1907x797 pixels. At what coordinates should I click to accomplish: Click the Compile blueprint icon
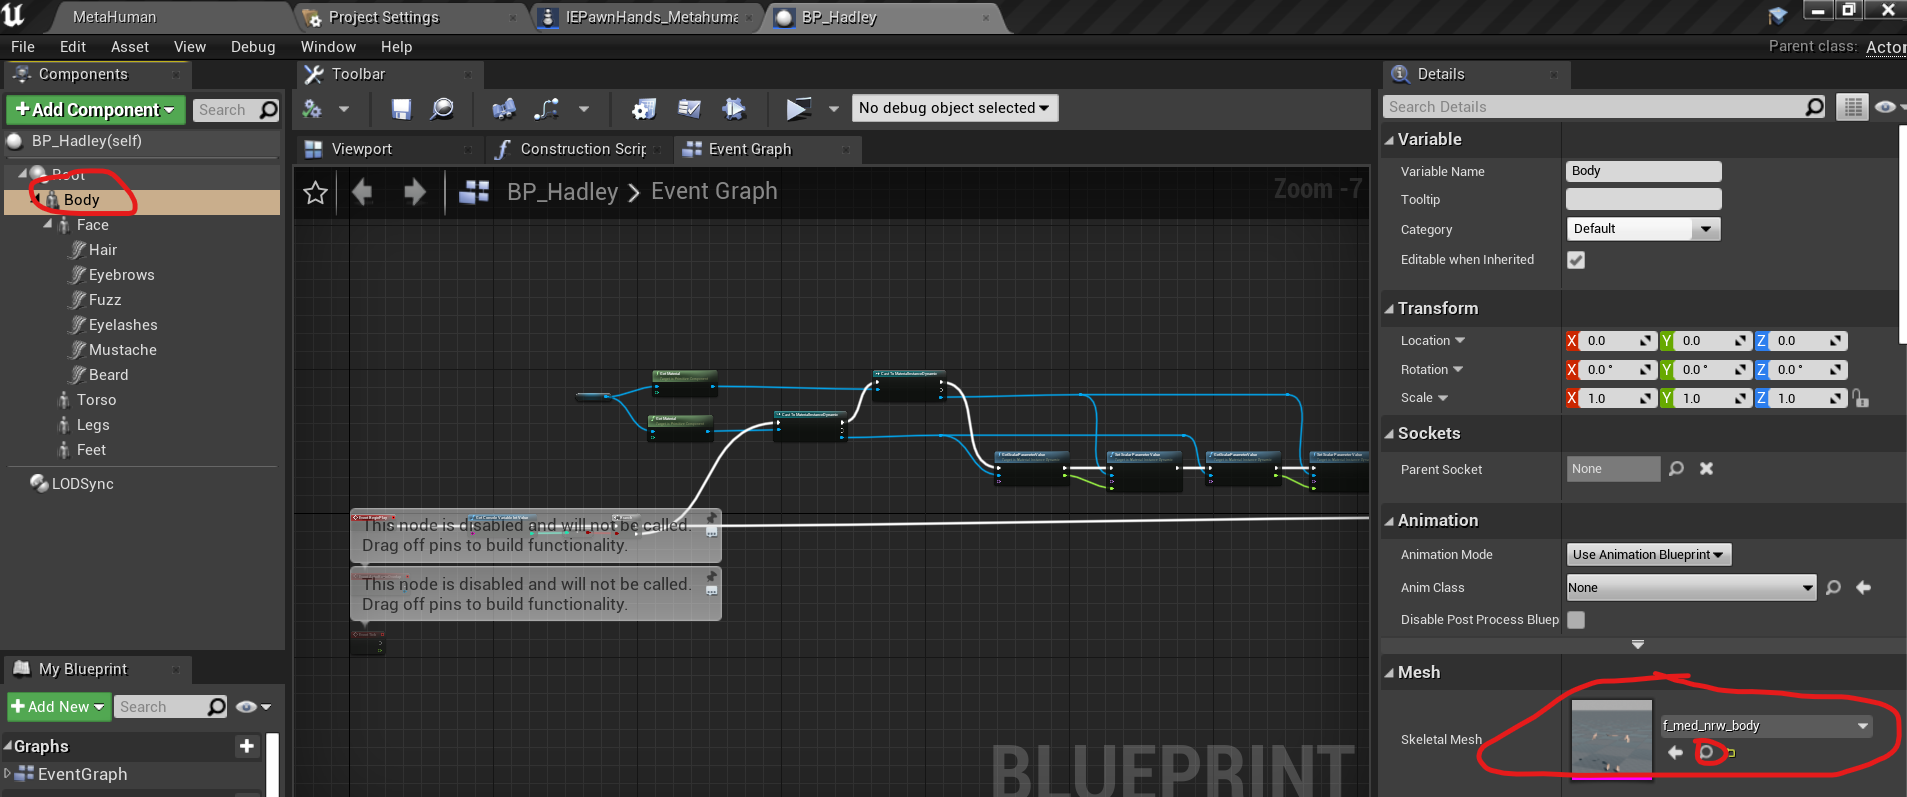coord(313,109)
